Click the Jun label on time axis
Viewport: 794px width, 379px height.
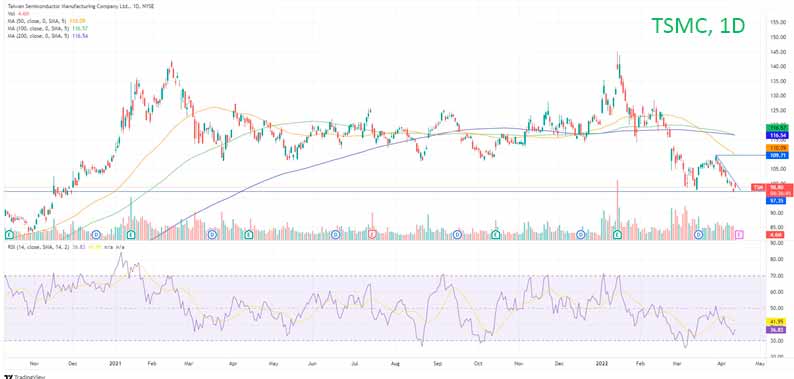coord(312,363)
